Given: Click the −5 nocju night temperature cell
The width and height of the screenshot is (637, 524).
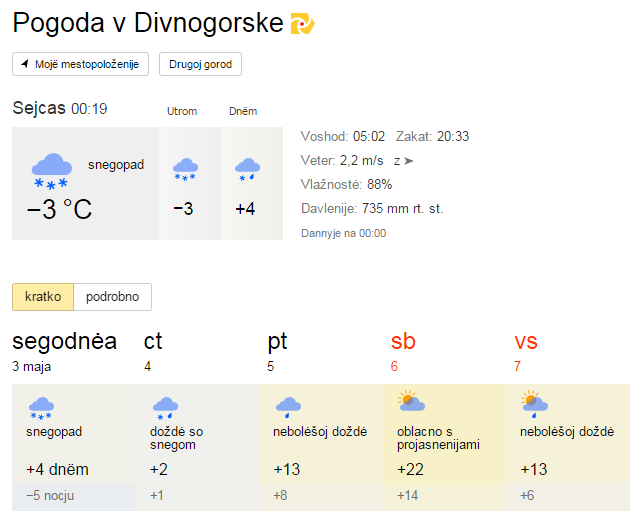Looking at the screenshot, I should [74, 496].
